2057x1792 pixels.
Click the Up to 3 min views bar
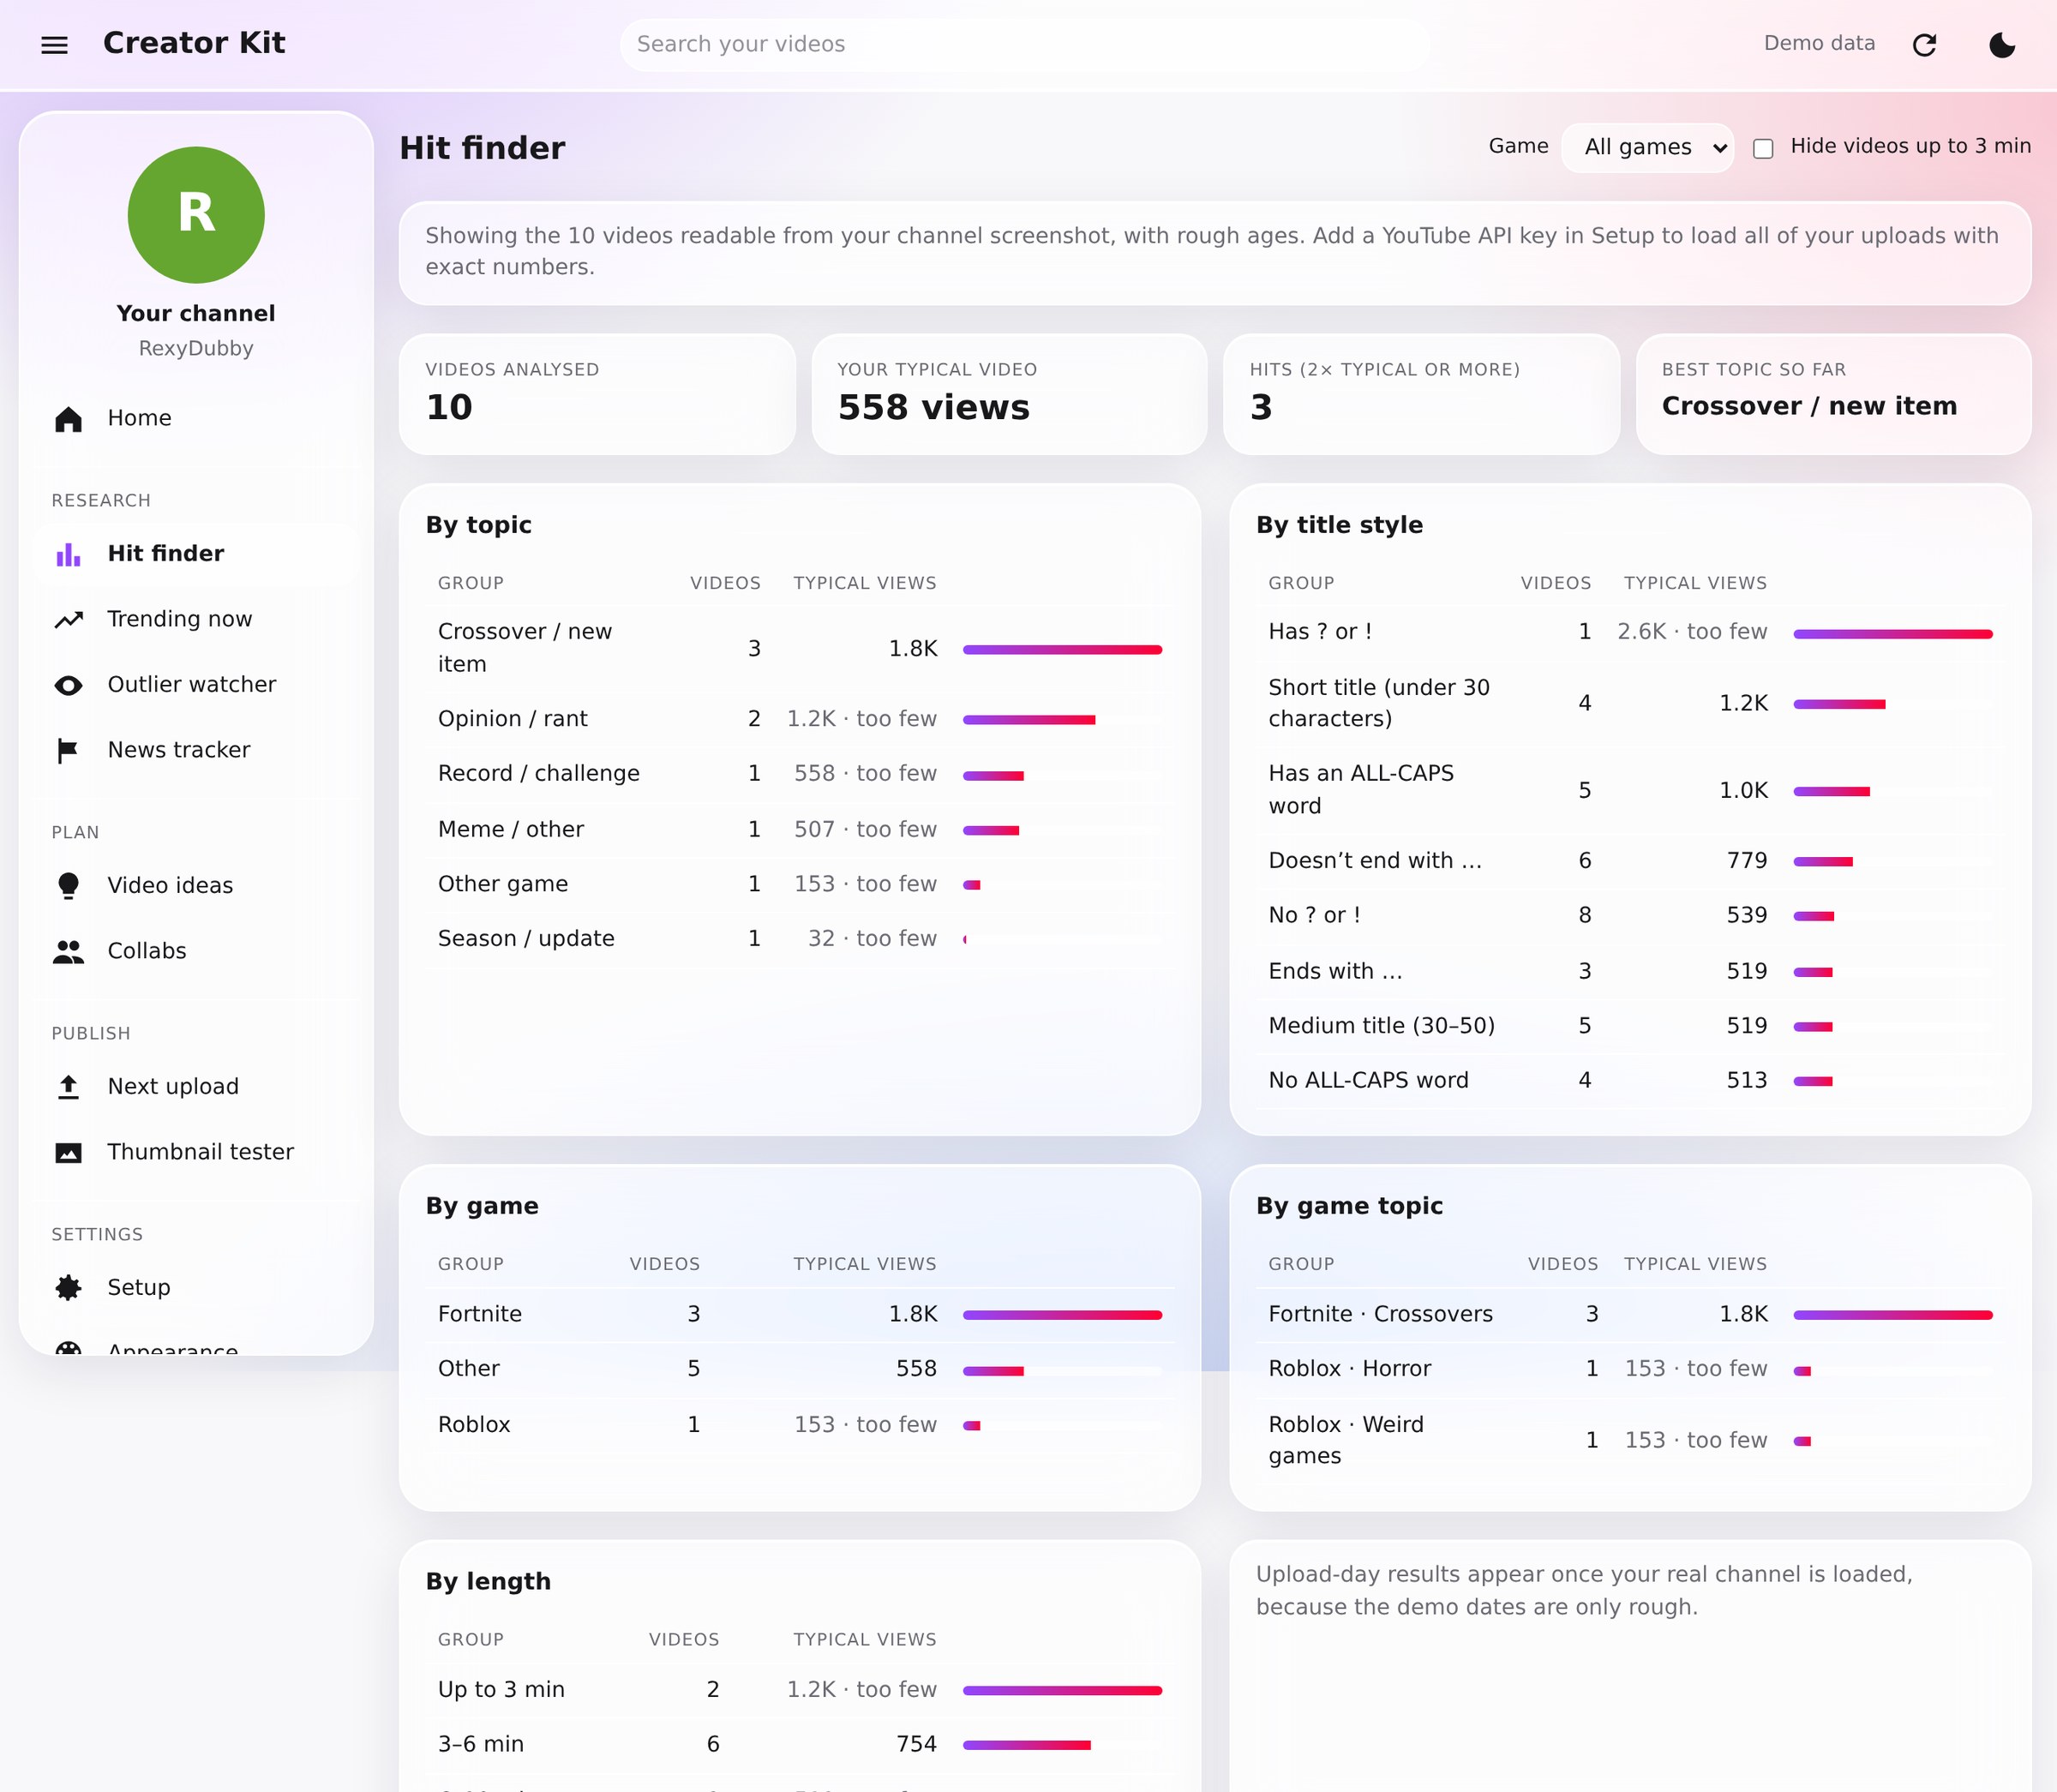click(x=1062, y=1691)
